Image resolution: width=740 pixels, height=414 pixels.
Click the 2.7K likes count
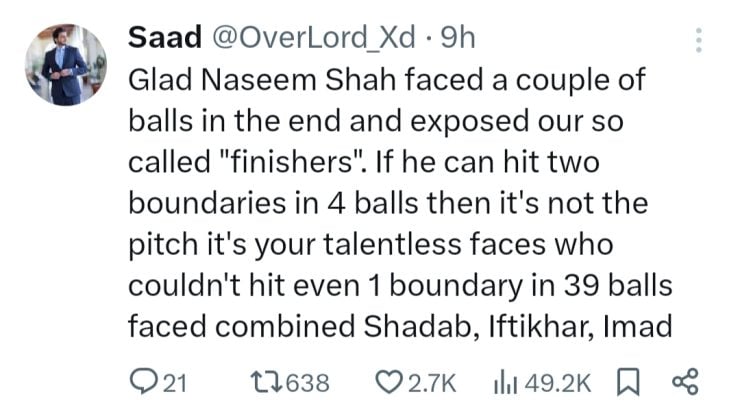433,381
